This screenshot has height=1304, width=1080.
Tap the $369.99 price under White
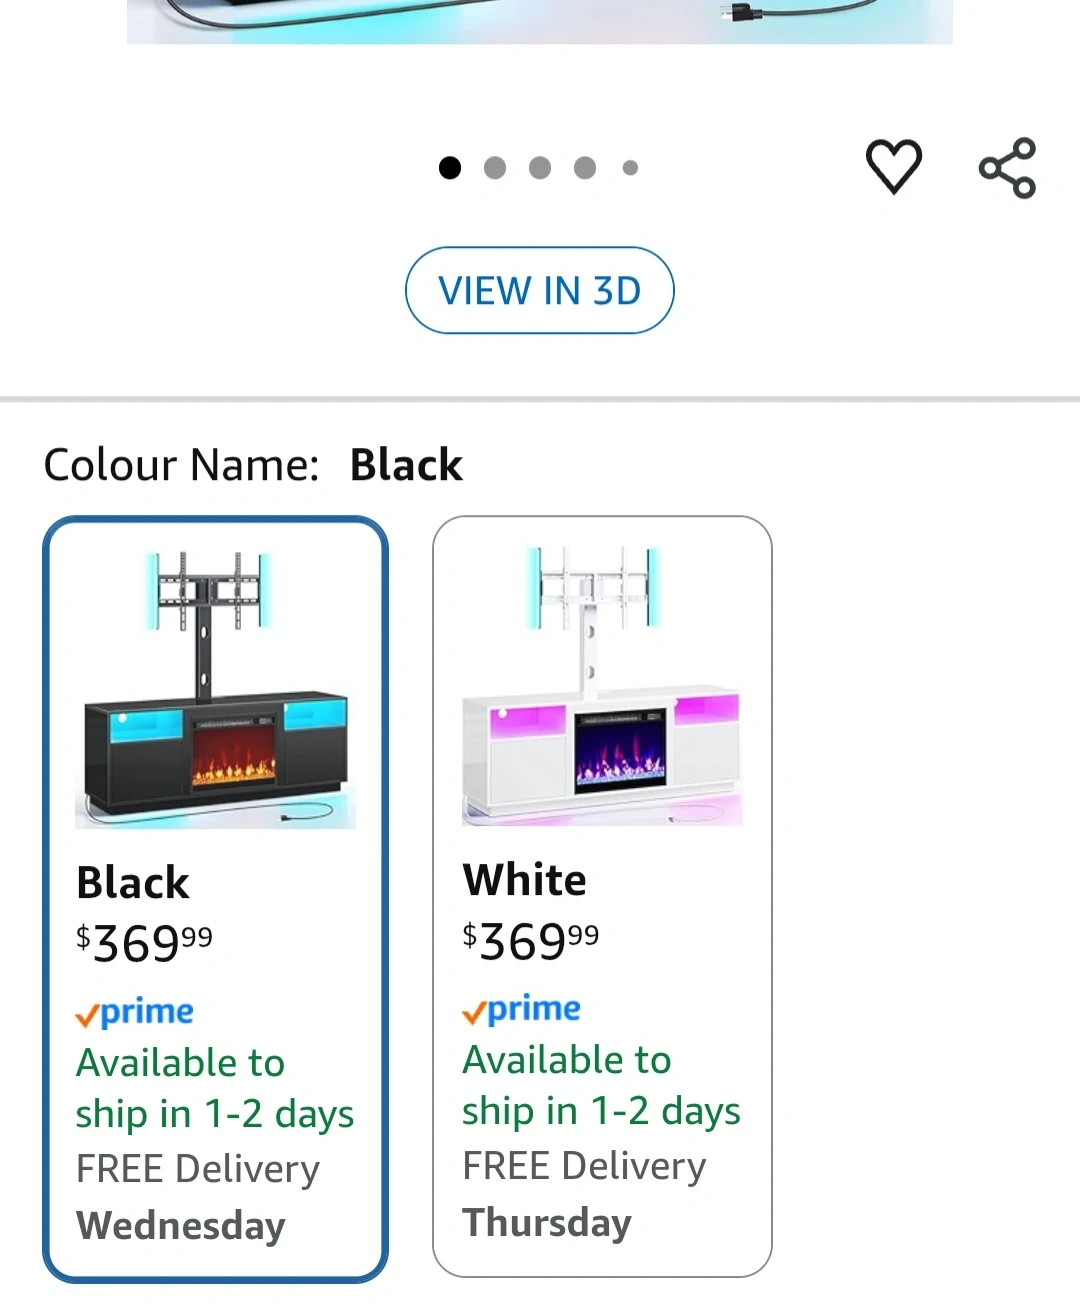click(x=531, y=940)
